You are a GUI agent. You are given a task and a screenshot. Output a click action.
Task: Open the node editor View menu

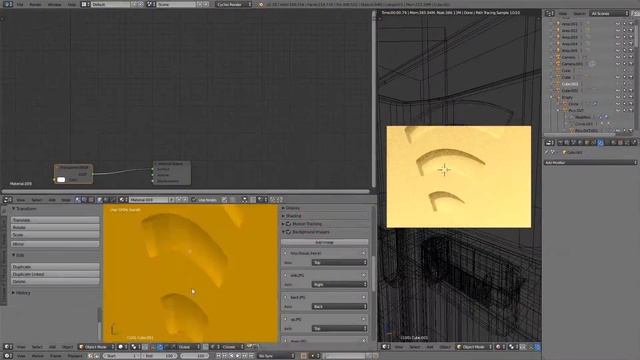click(x=21, y=200)
